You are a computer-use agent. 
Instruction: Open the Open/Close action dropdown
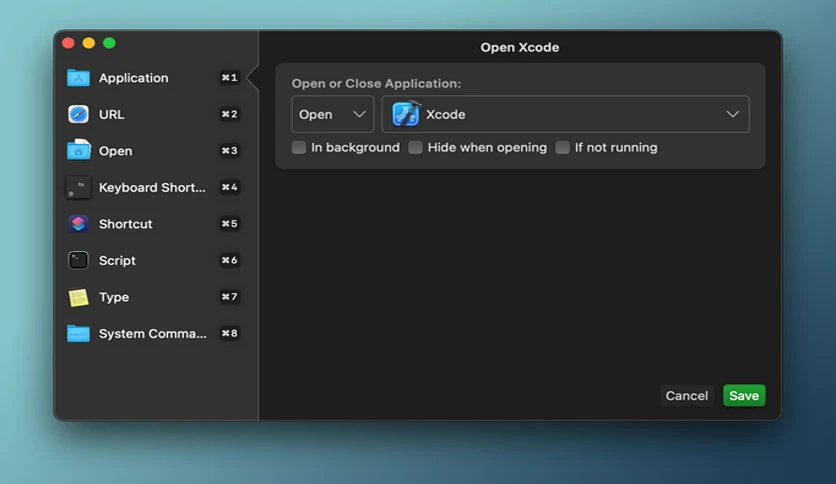(332, 114)
